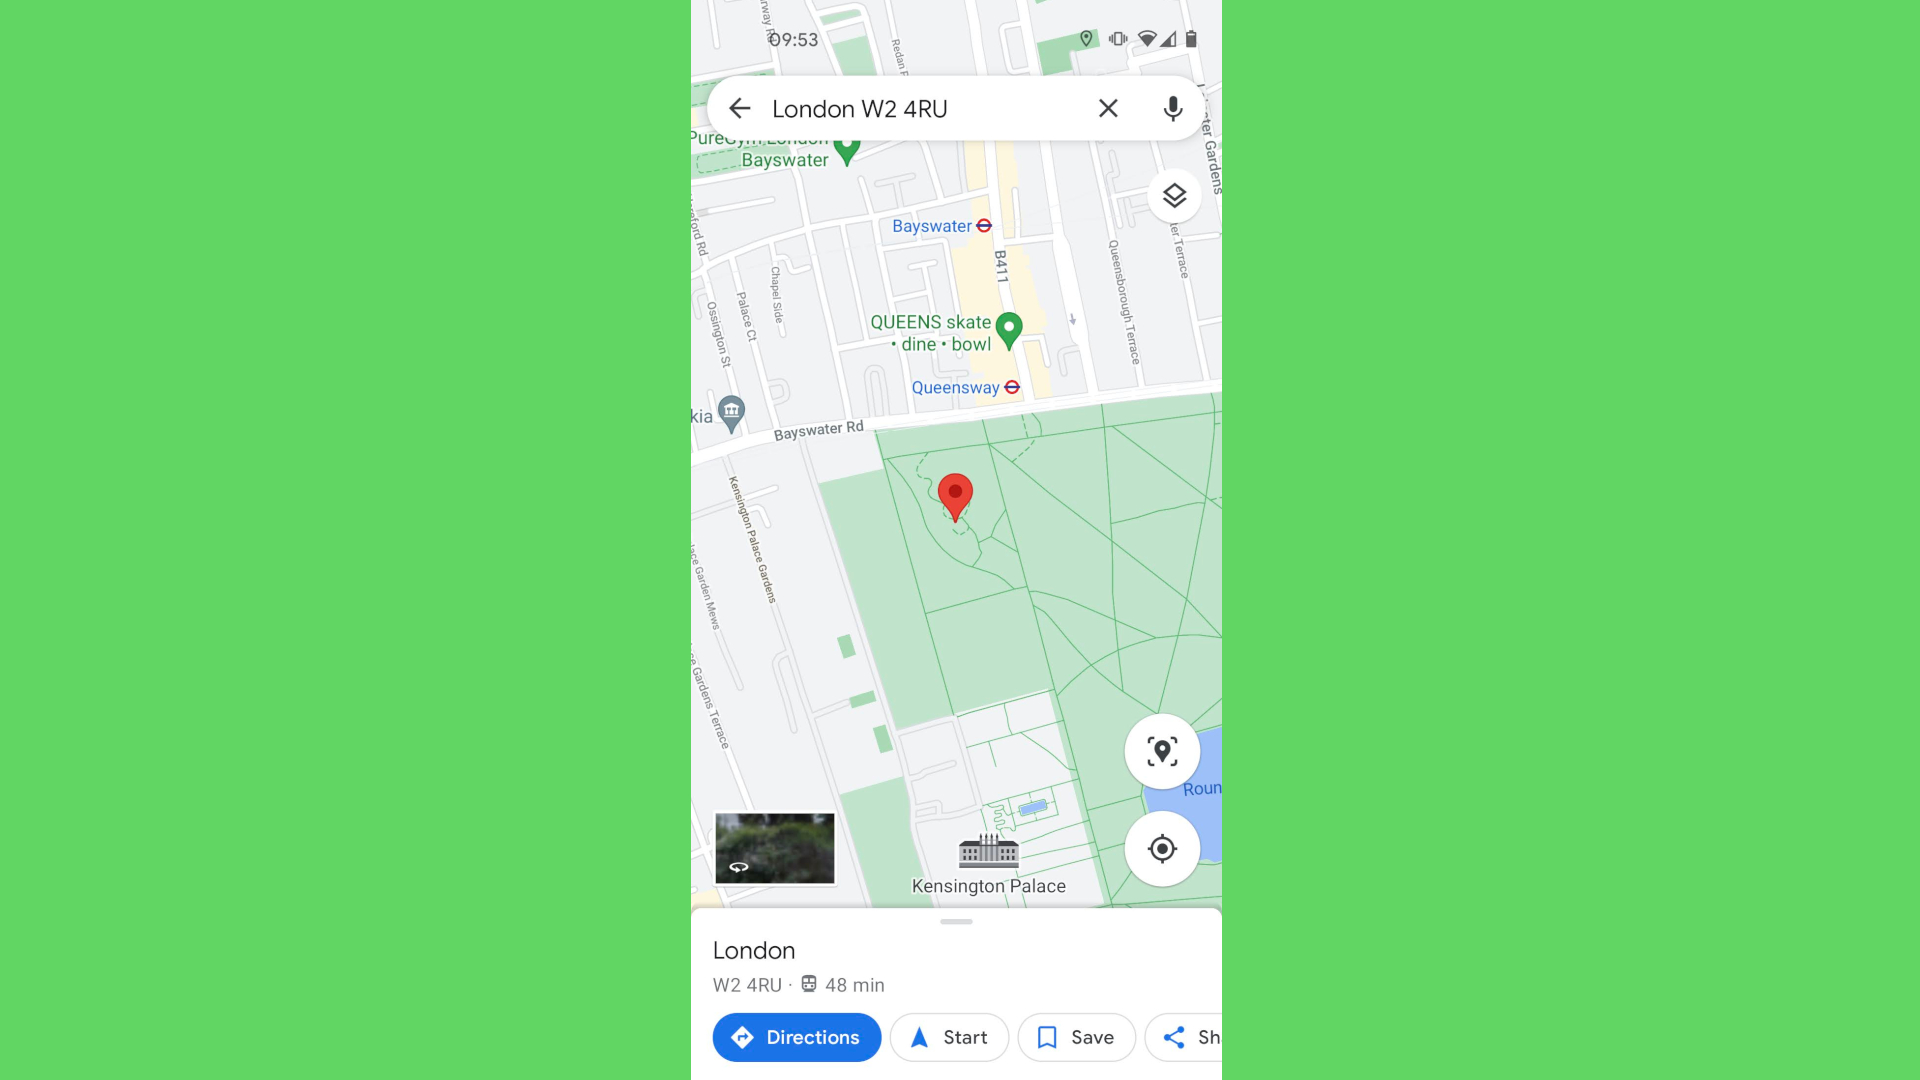The image size is (1920, 1080).
Task: Click the Start navigation button
Action: tap(947, 1036)
